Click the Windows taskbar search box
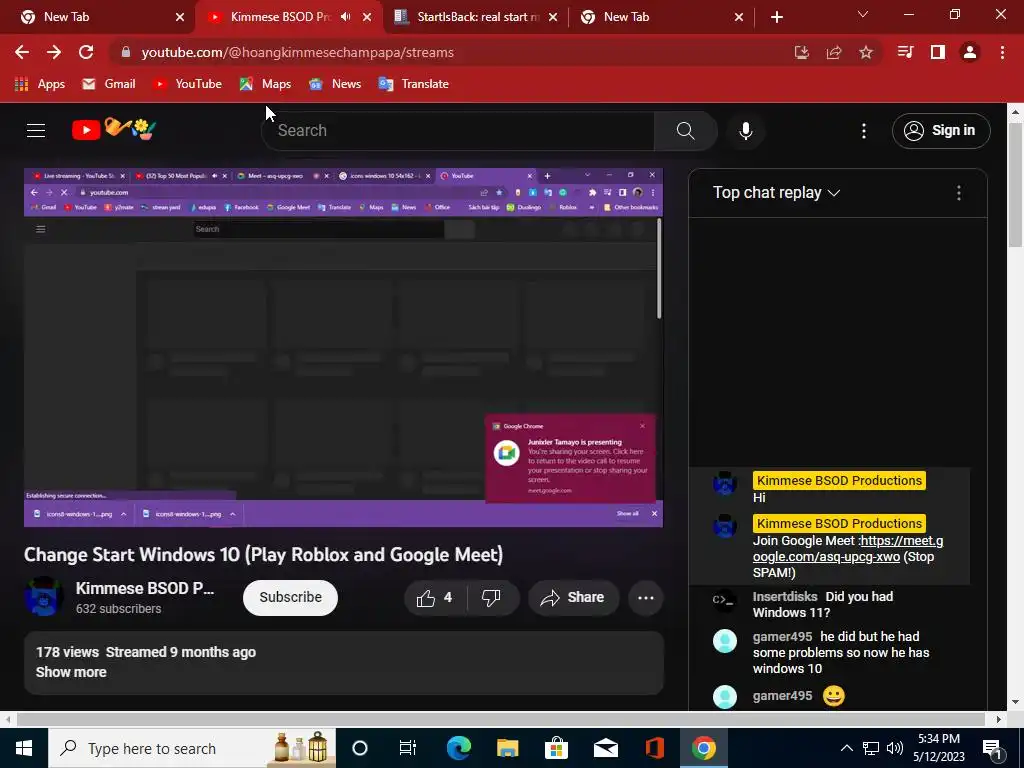This screenshot has width=1024, height=768. tap(192, 748)
